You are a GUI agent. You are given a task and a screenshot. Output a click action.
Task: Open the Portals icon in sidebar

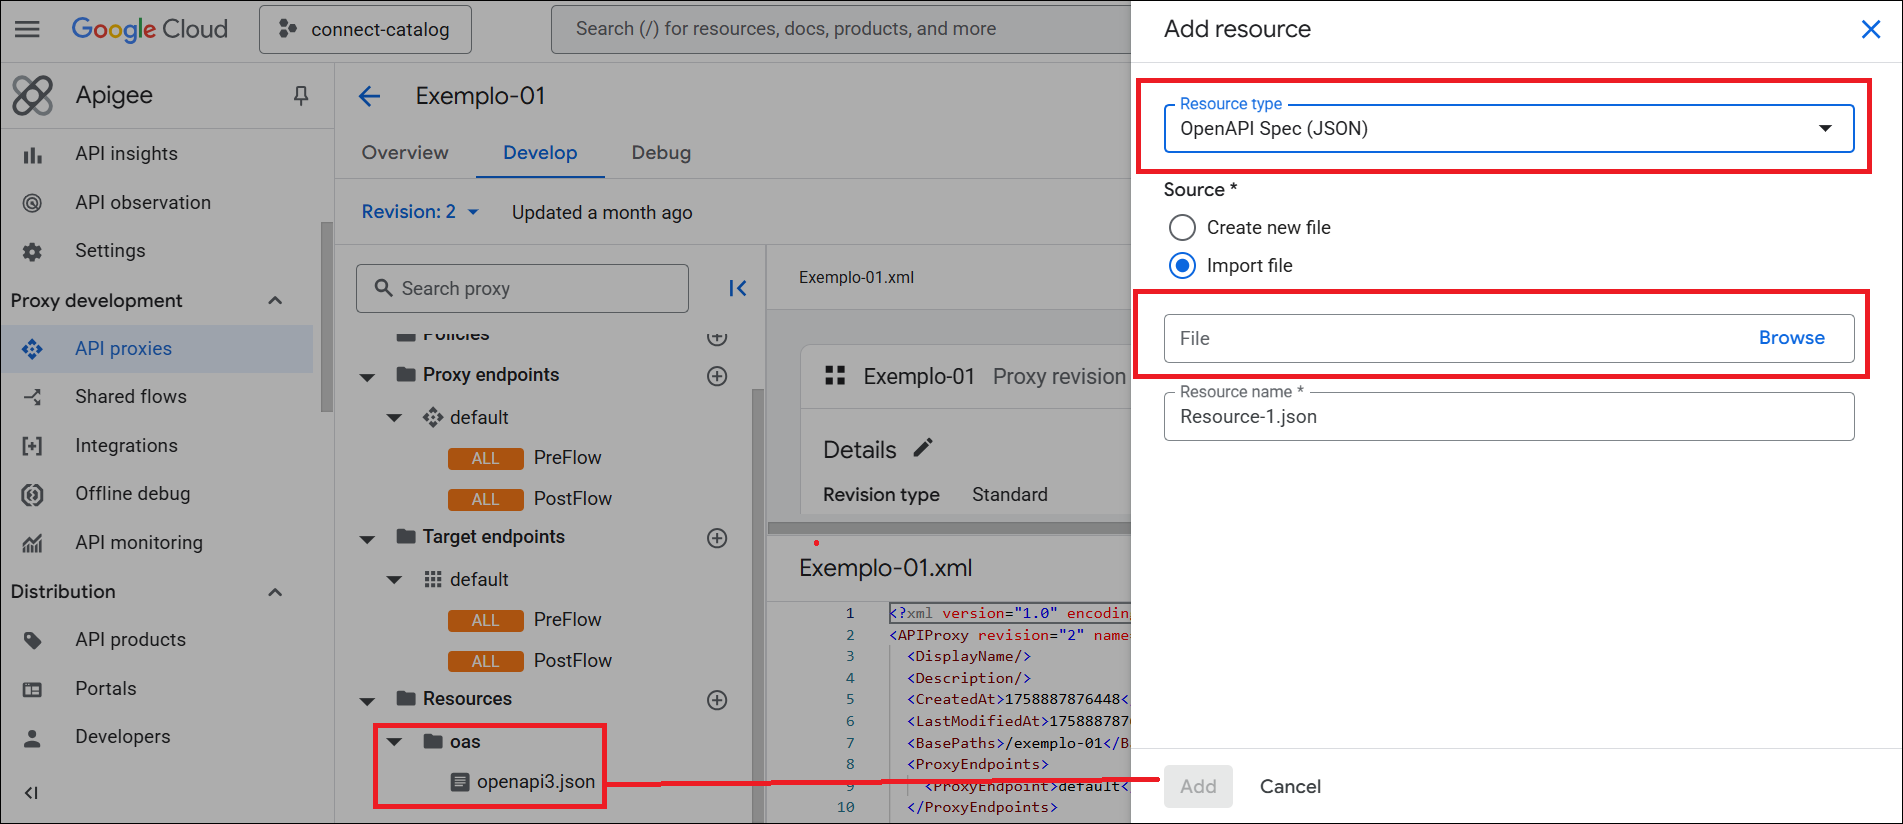[33, 689]
